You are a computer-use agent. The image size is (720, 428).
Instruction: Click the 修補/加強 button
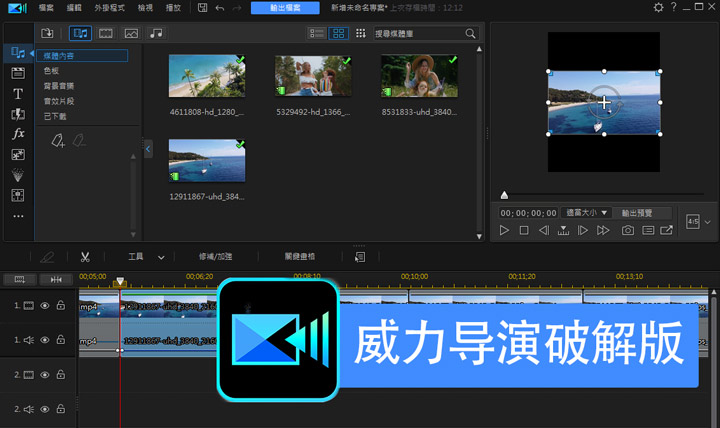click(x=215, y=257)
